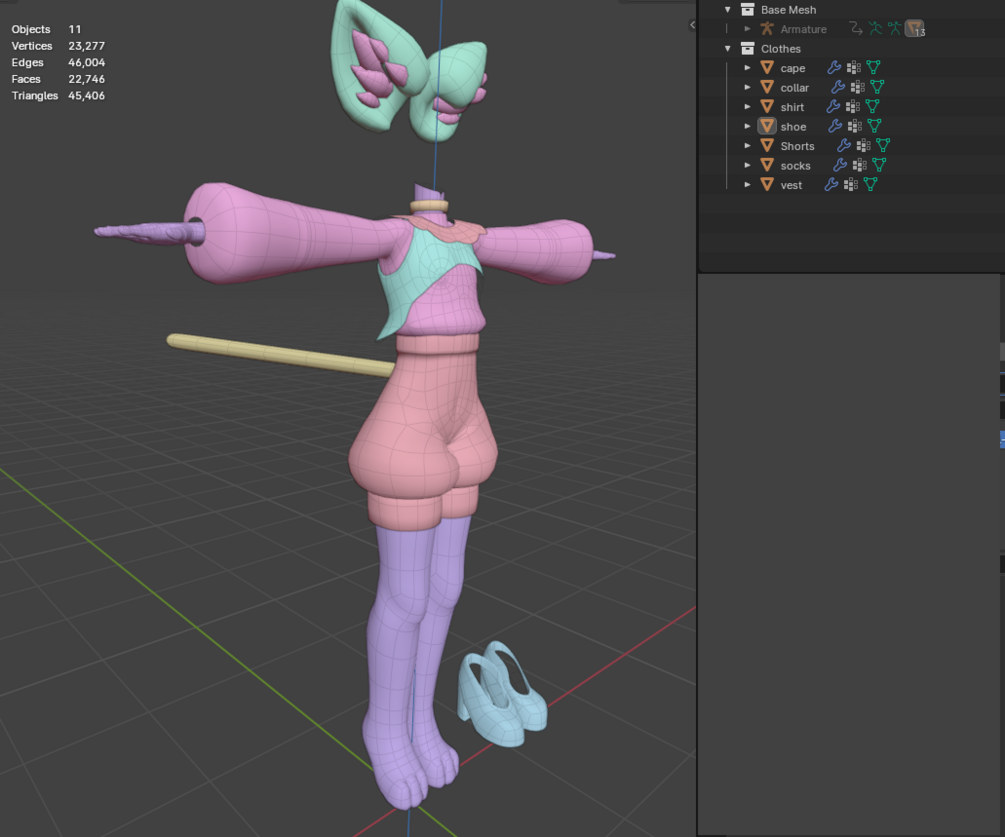
Task: Click the Base Mesh collection box icon
Action: click(x=747, y=10)
